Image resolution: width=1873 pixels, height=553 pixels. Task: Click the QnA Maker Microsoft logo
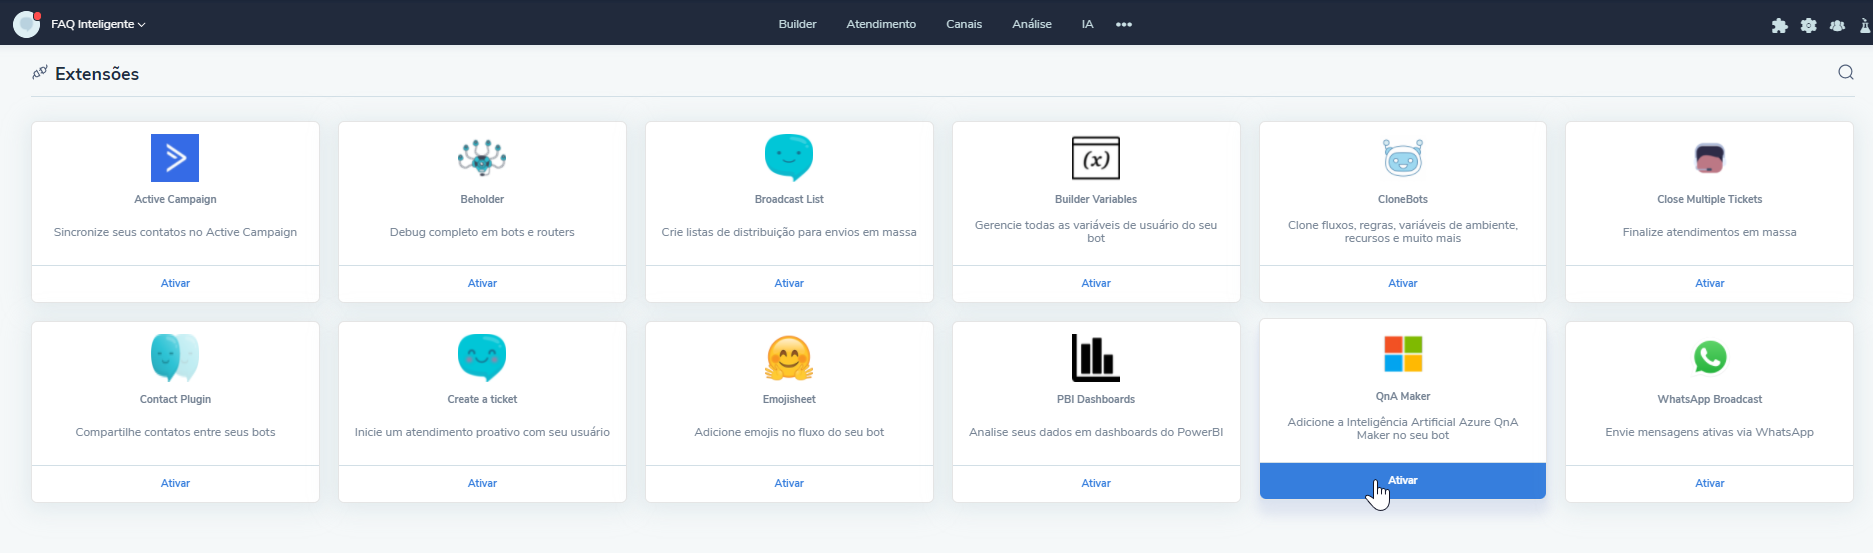coord(1402,354)
